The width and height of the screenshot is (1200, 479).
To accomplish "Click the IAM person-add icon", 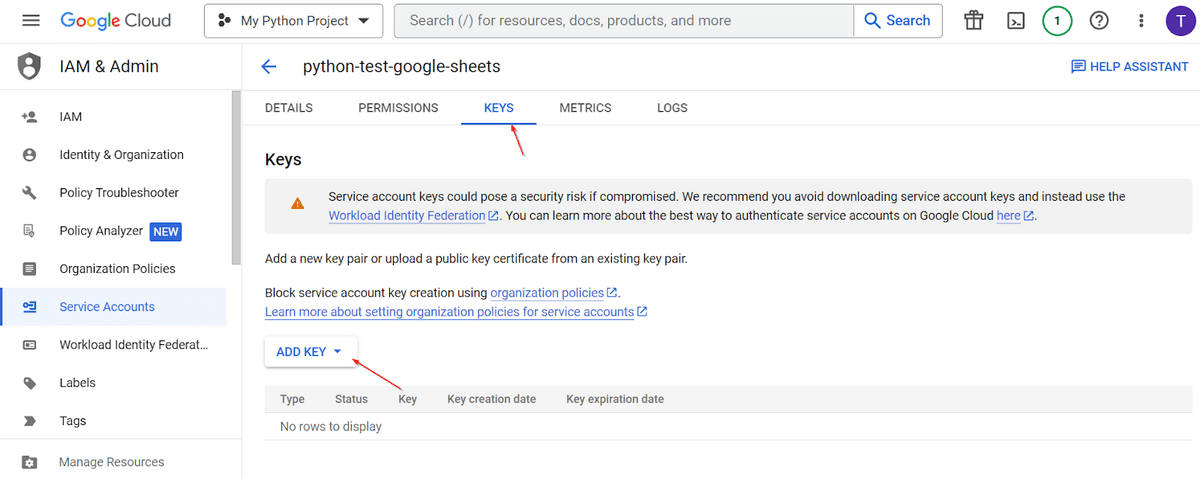I will (29, 117).
